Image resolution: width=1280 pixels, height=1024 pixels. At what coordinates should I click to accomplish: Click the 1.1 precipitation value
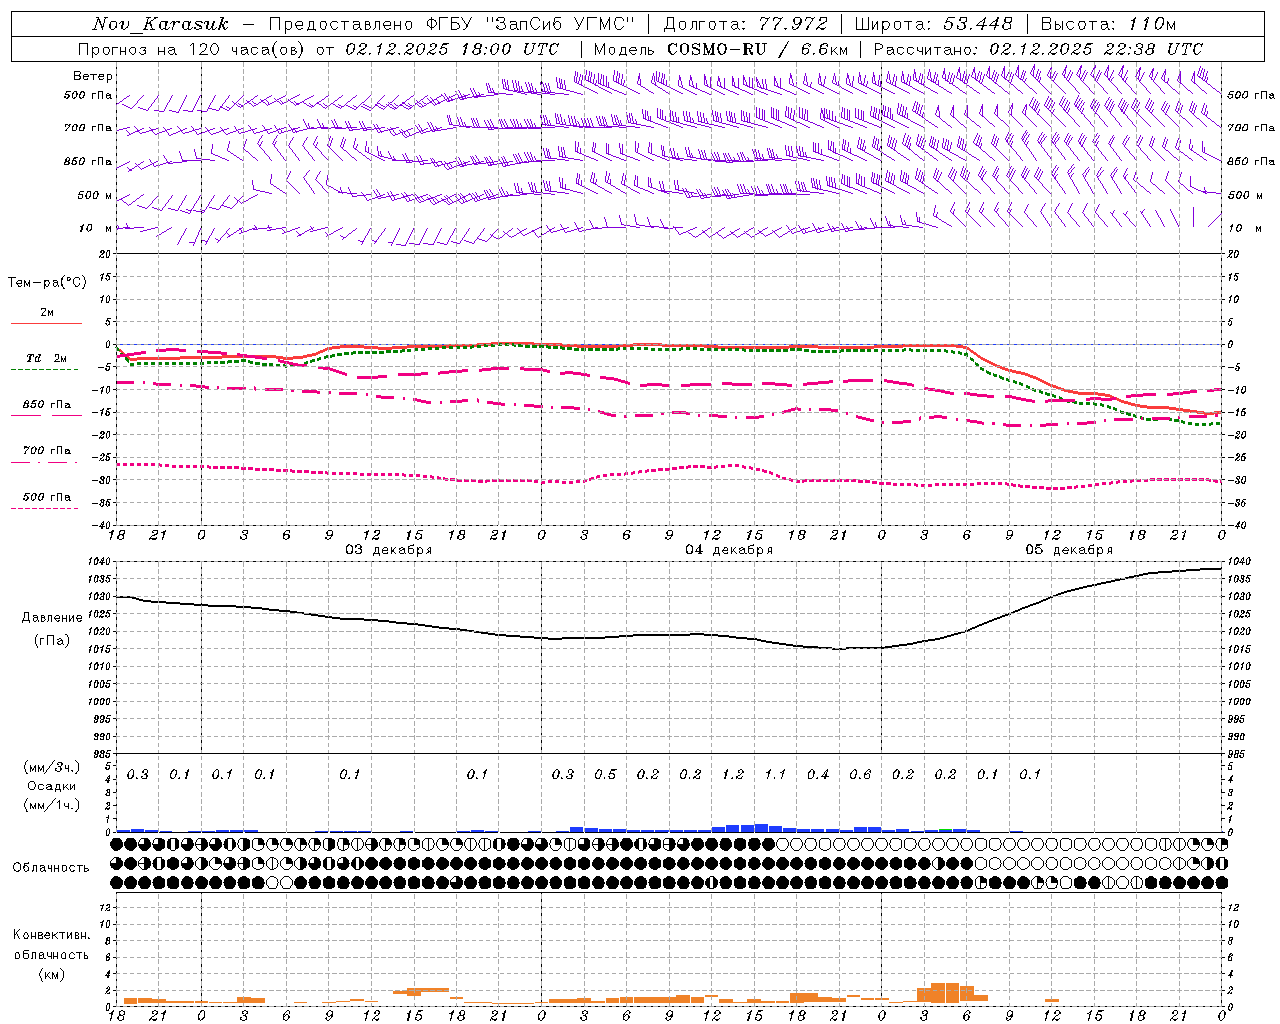click(775, 775)
